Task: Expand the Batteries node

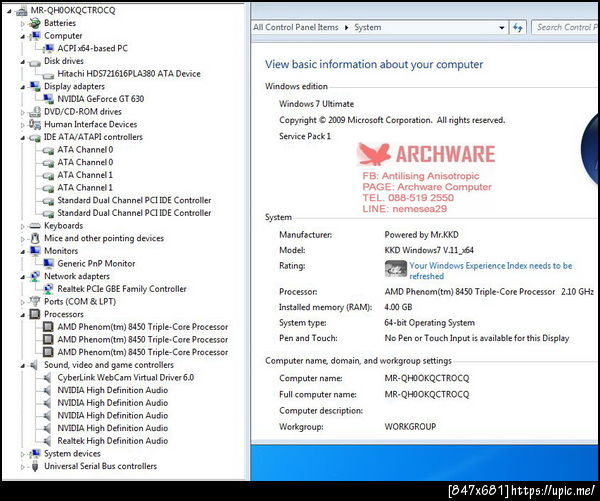Action: click(x=23, y=24)
